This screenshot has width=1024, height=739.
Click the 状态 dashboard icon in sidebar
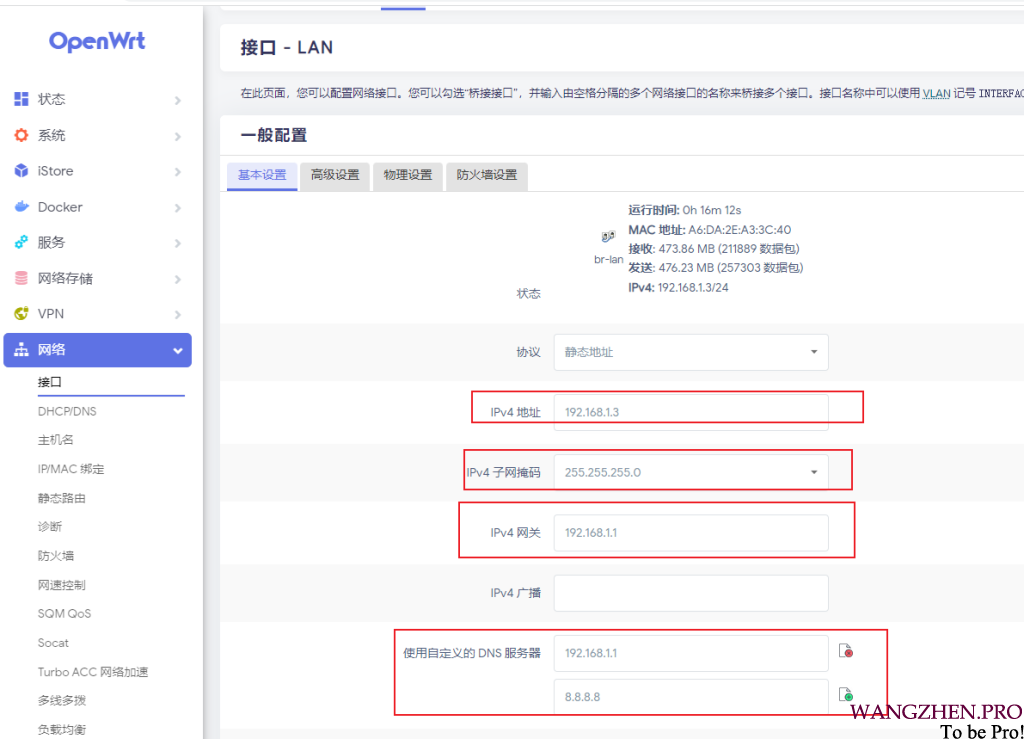coord(21,99)
